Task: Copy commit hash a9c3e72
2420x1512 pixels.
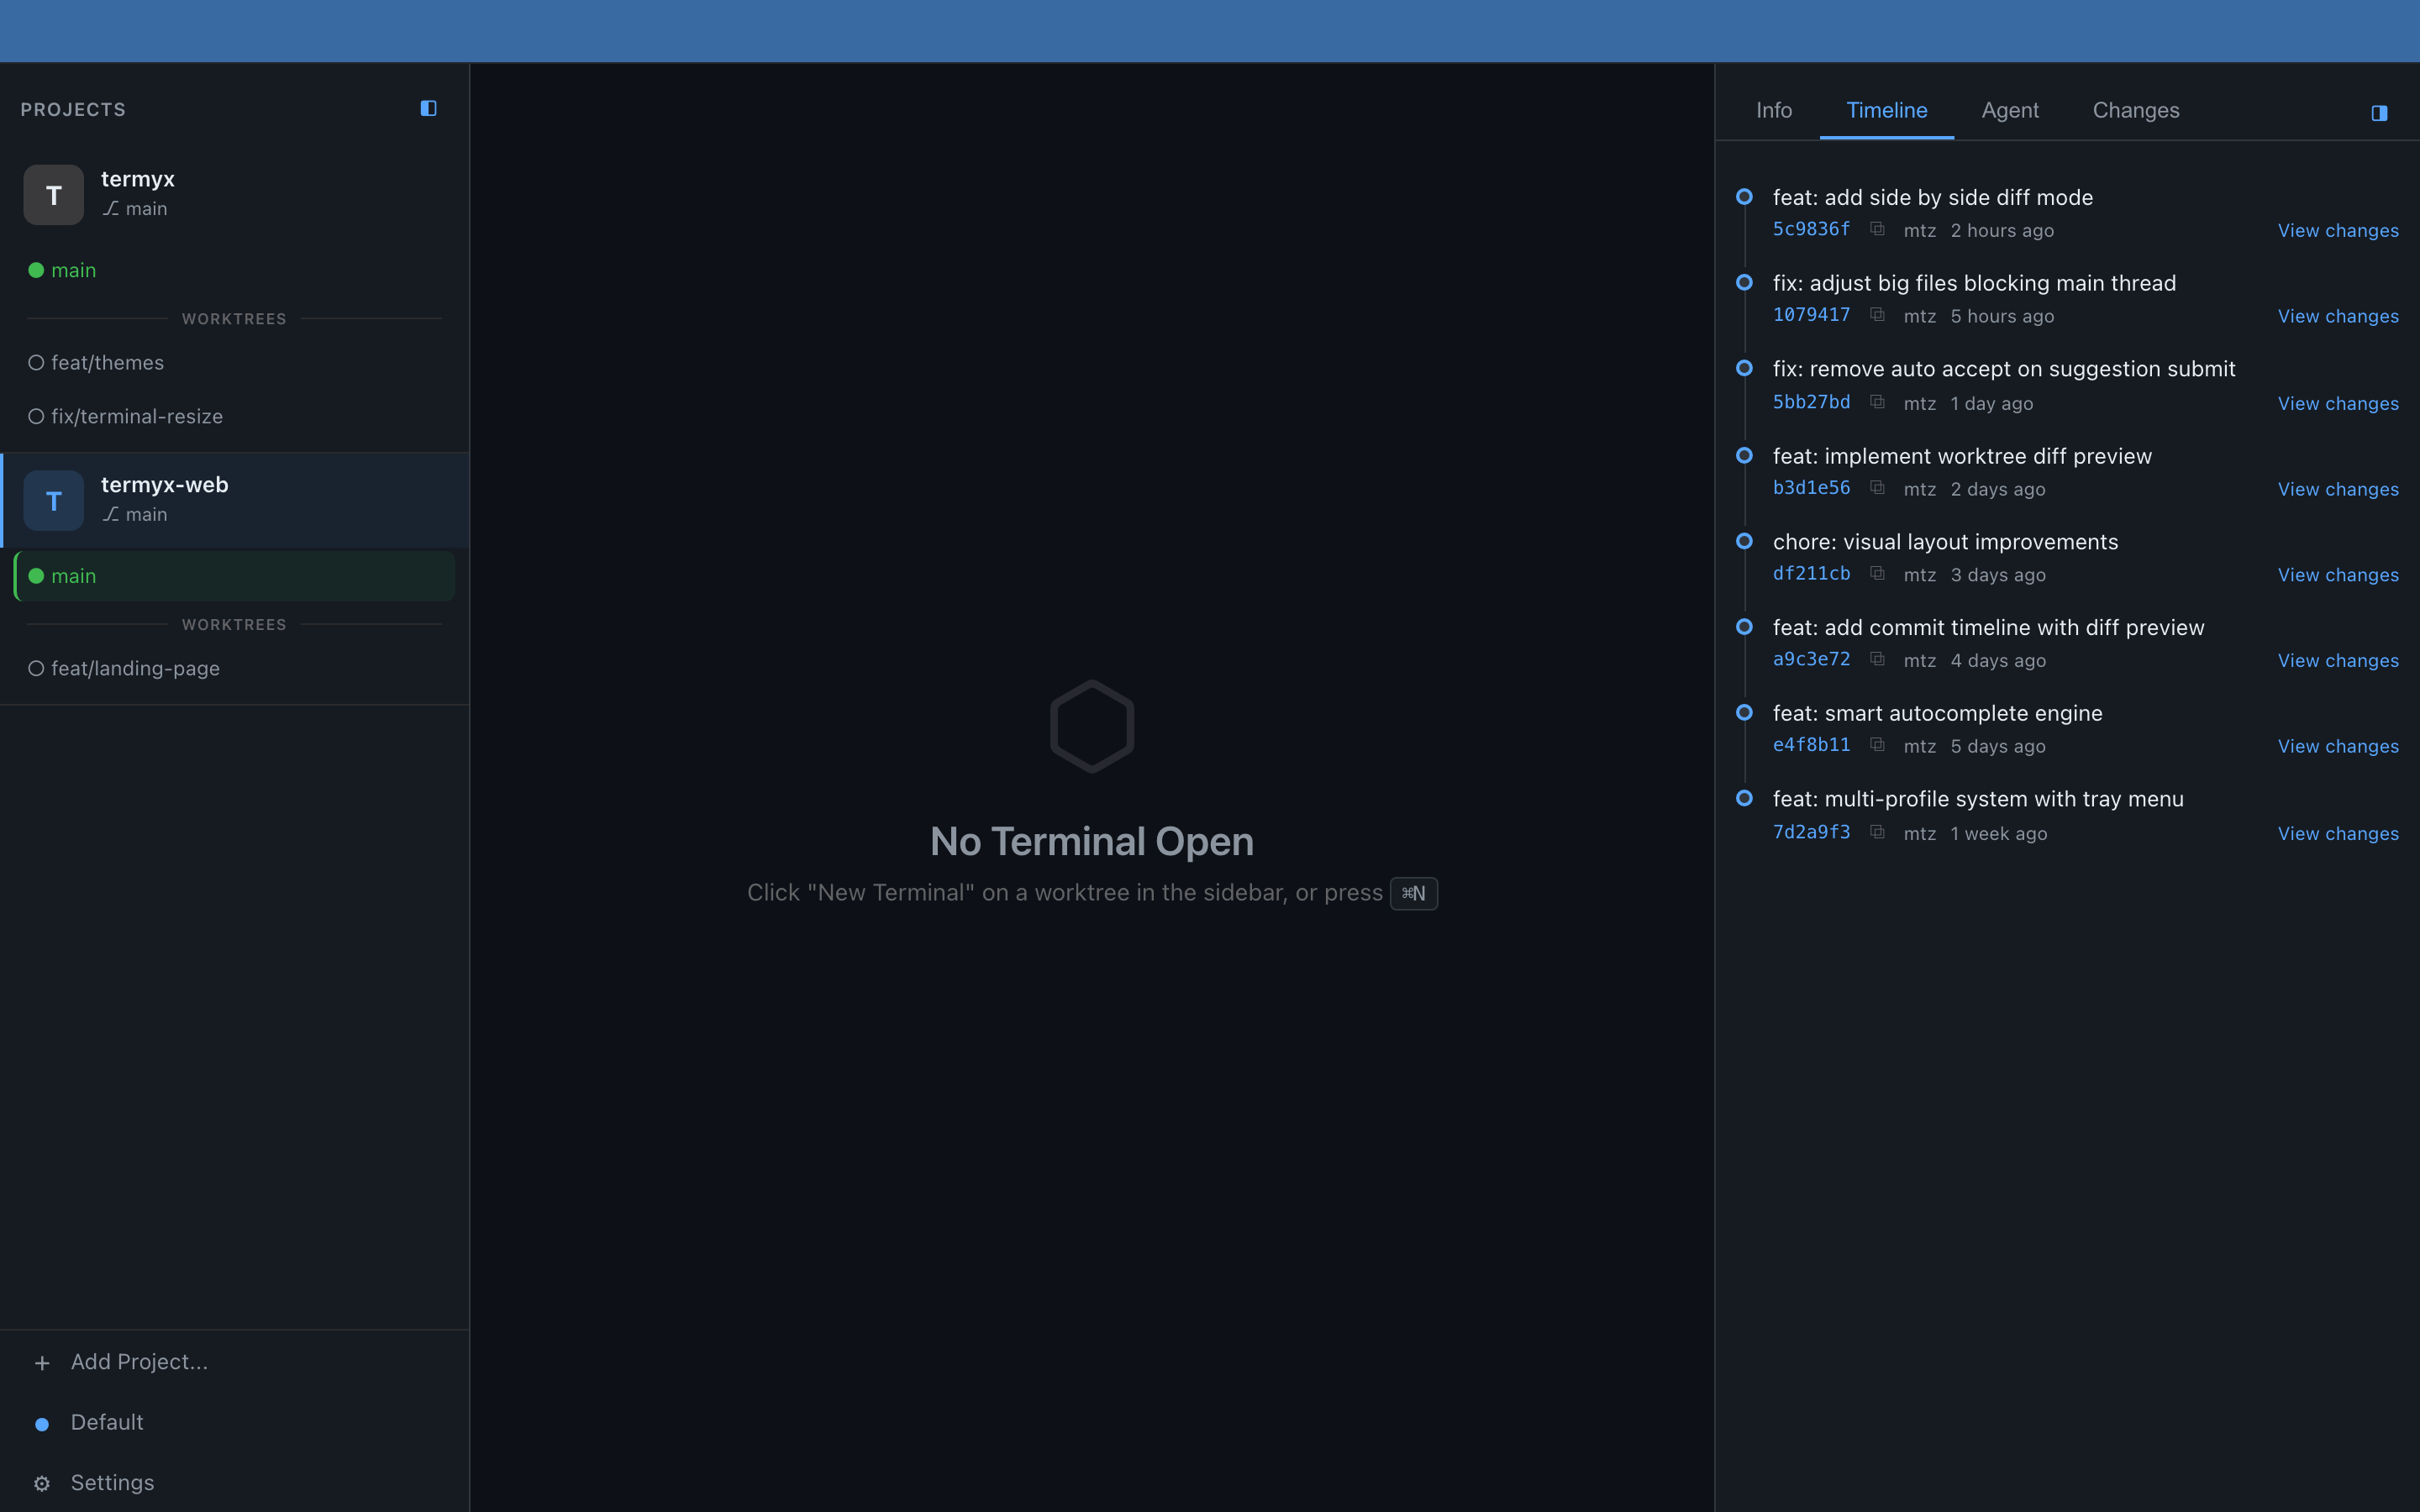Action: [1878, 658]
